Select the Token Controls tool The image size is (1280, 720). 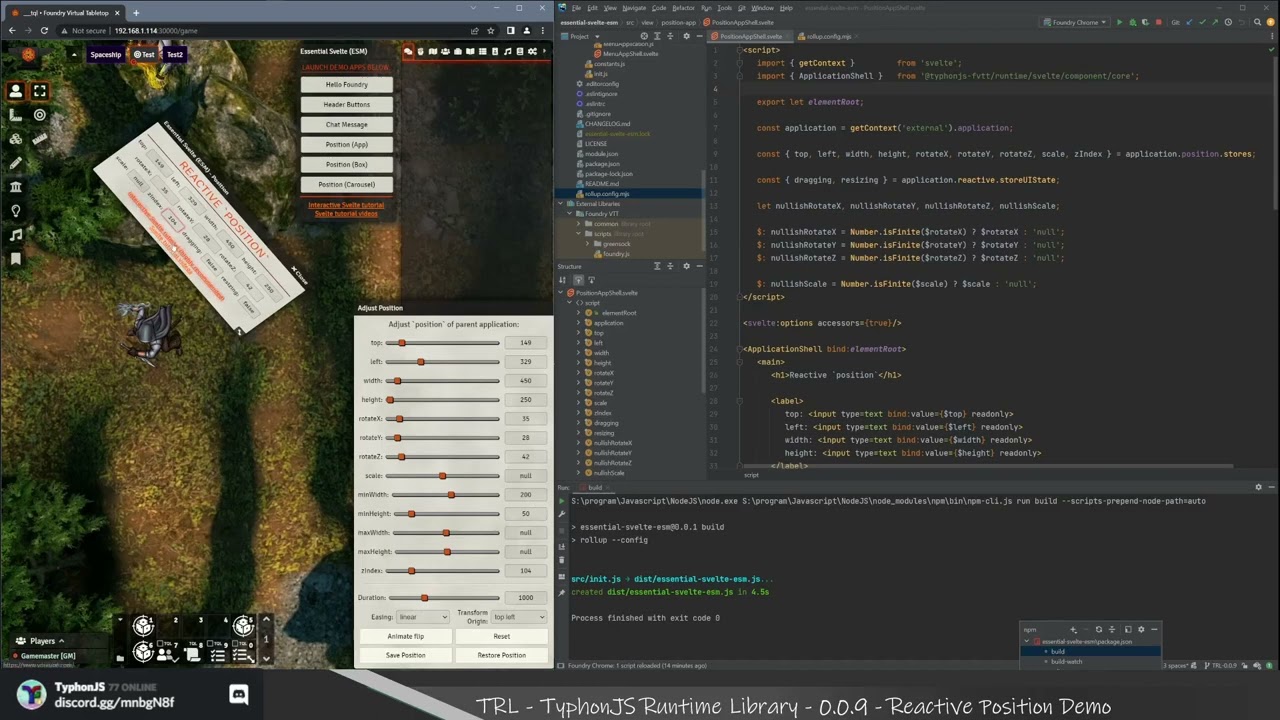tap(15, 92)
